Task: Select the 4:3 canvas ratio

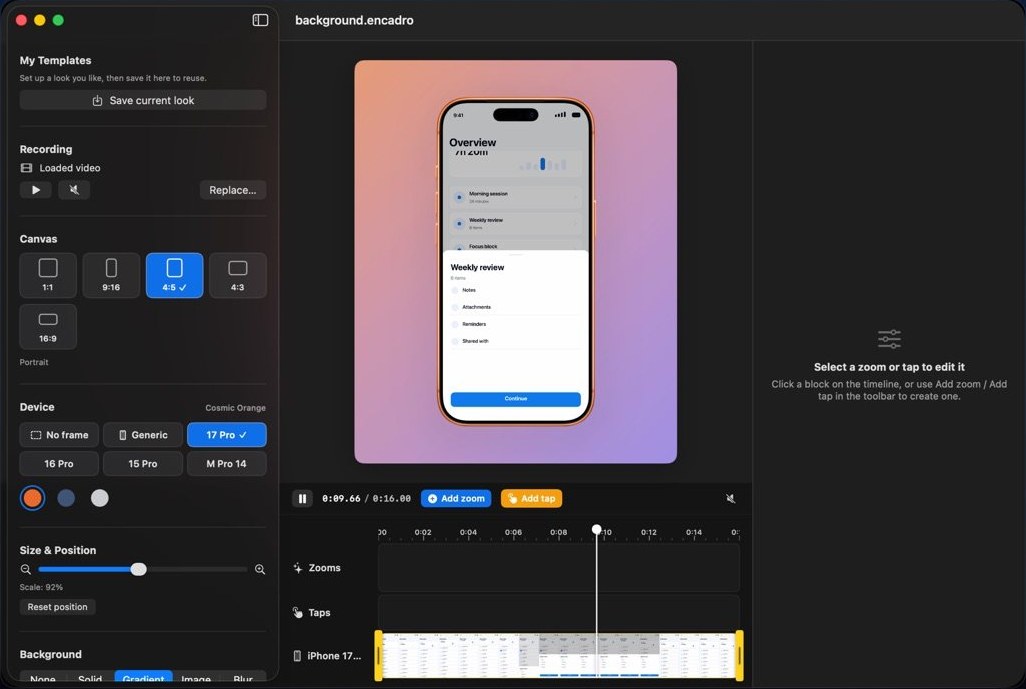Action: pyautogui.click(x=238, y=275)
